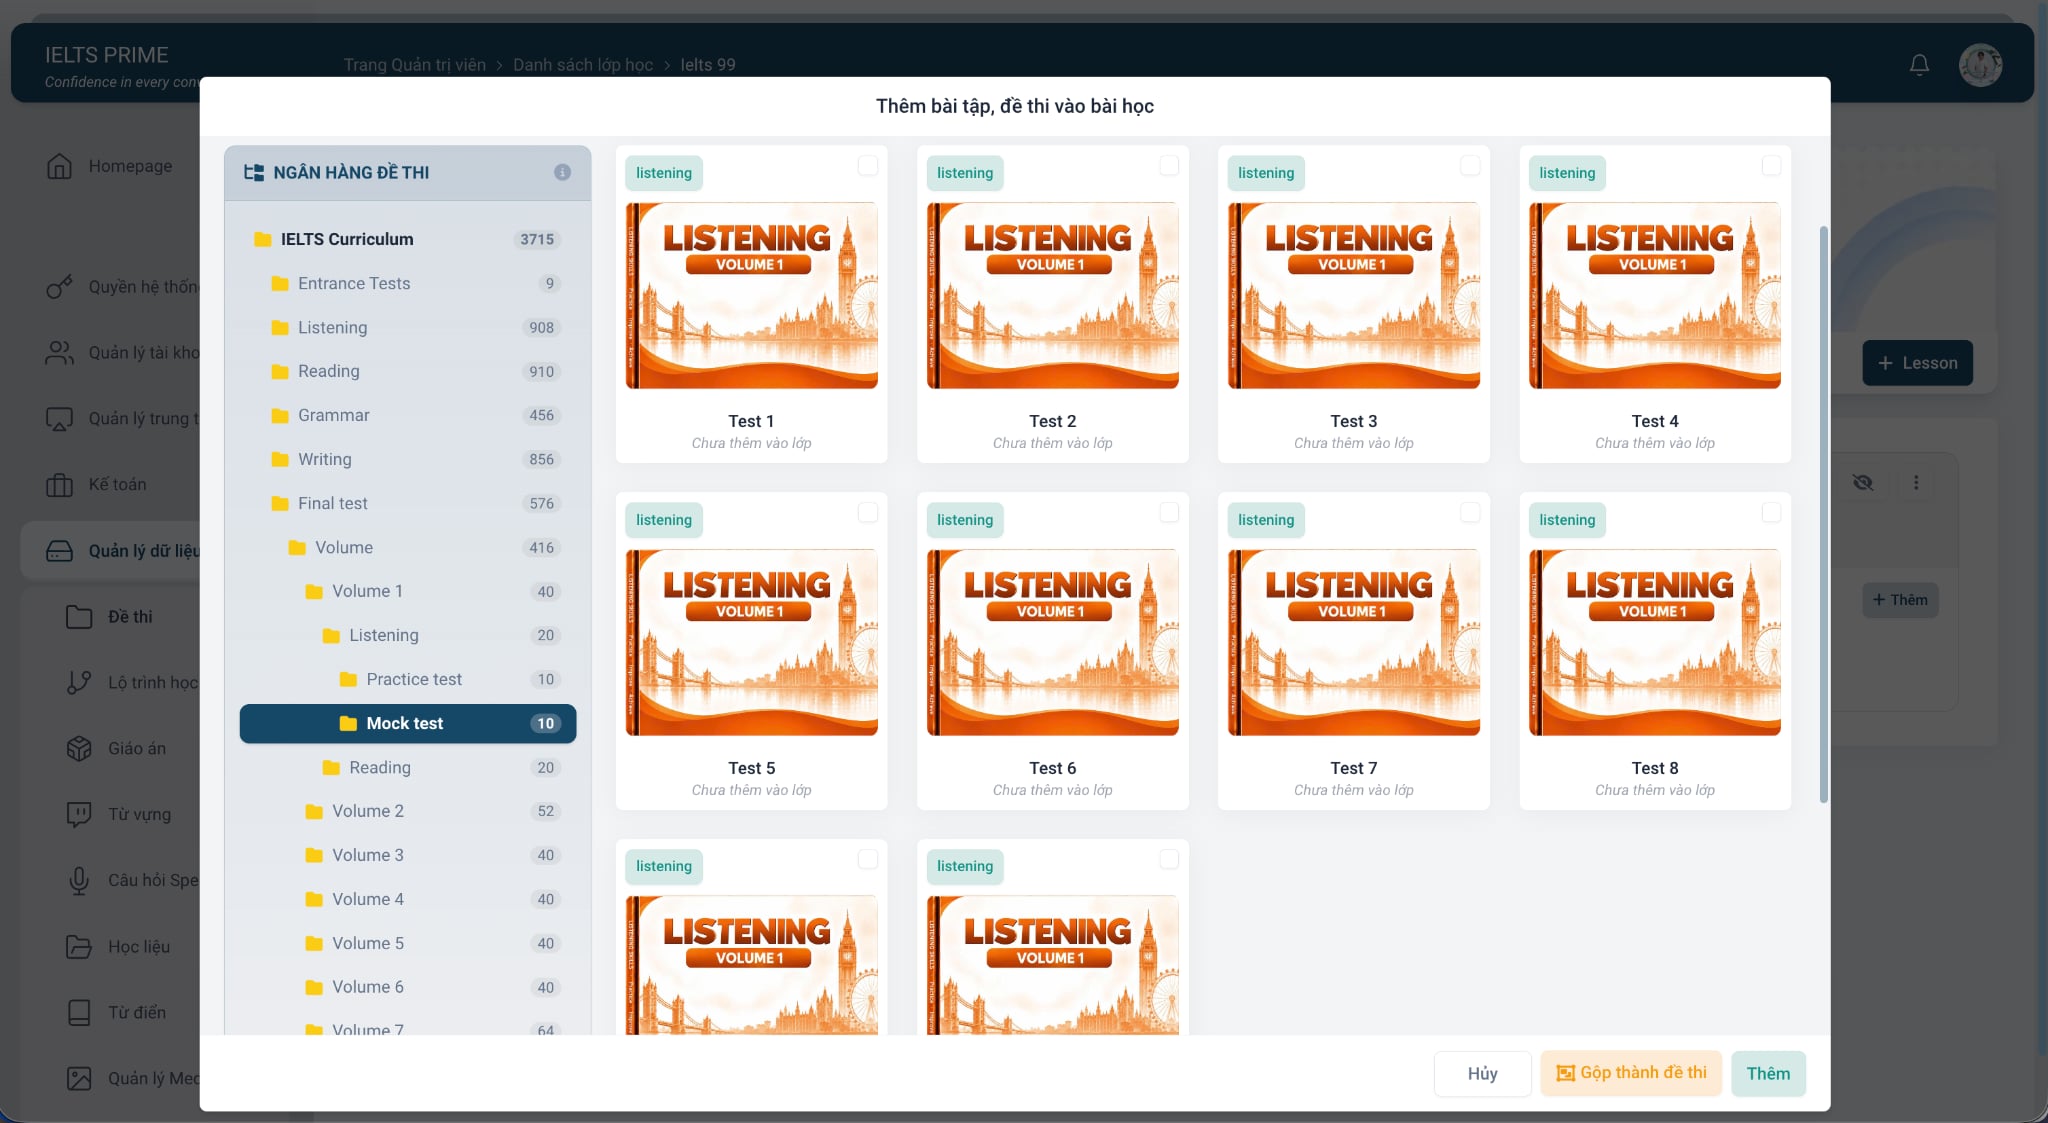This screenshot has width=2048, height=1123.
Task: Click the listening tag on Test 3 card
Action: point(1266,173)
